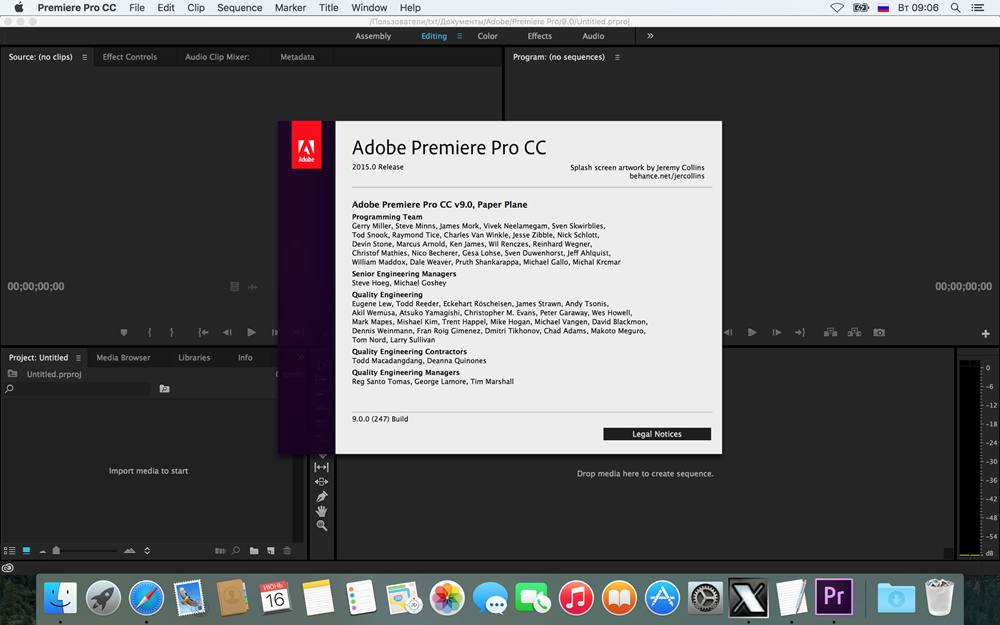Open the Clip menu

point(196,8)
